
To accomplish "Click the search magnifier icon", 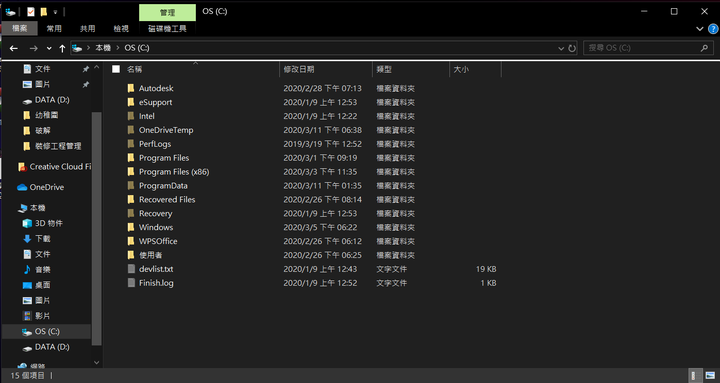I will 704,48.
